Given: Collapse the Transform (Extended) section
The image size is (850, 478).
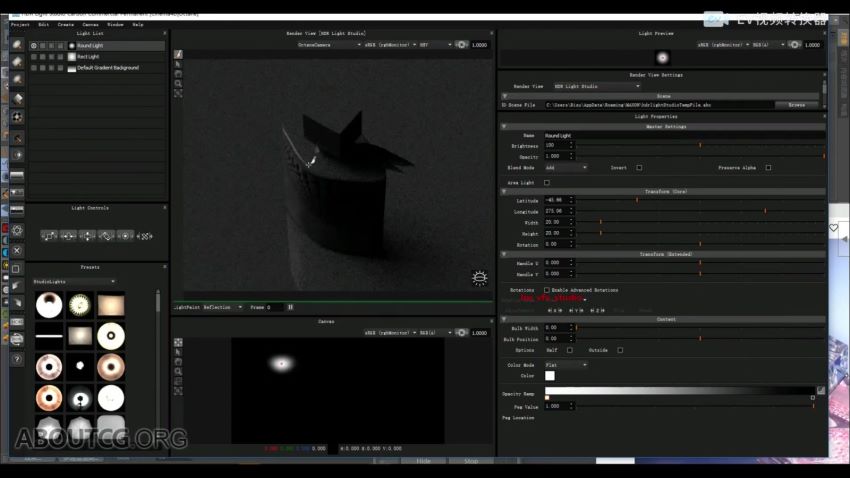Looking at the screenshot, I should [504, 254].
